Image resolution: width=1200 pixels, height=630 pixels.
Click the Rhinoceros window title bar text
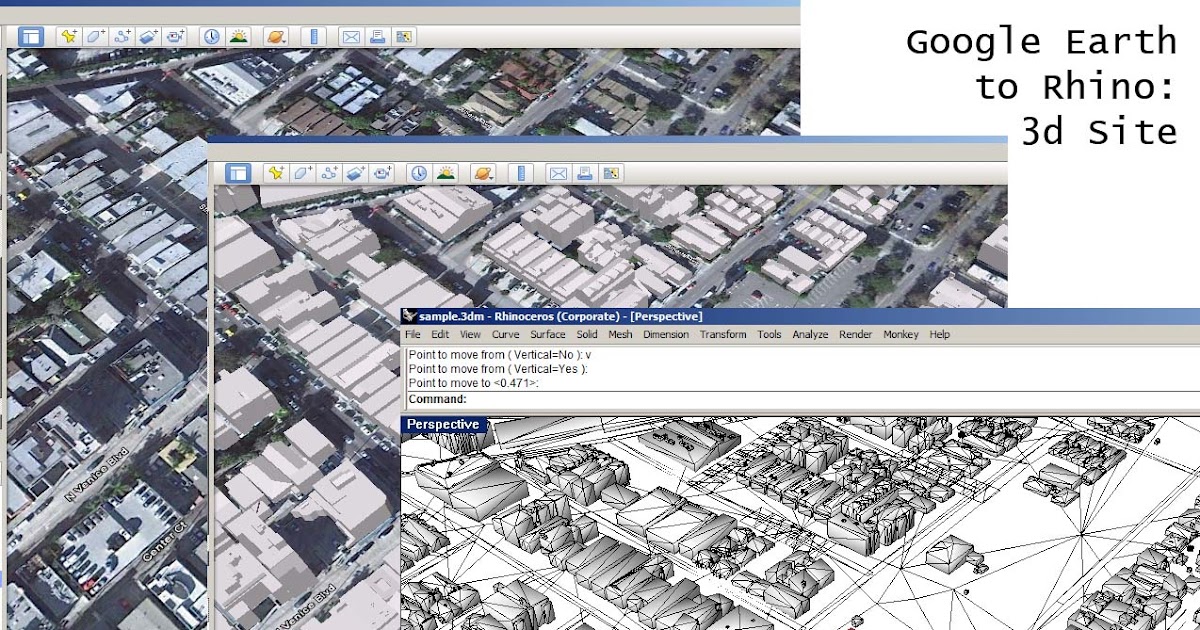point(561,316)
